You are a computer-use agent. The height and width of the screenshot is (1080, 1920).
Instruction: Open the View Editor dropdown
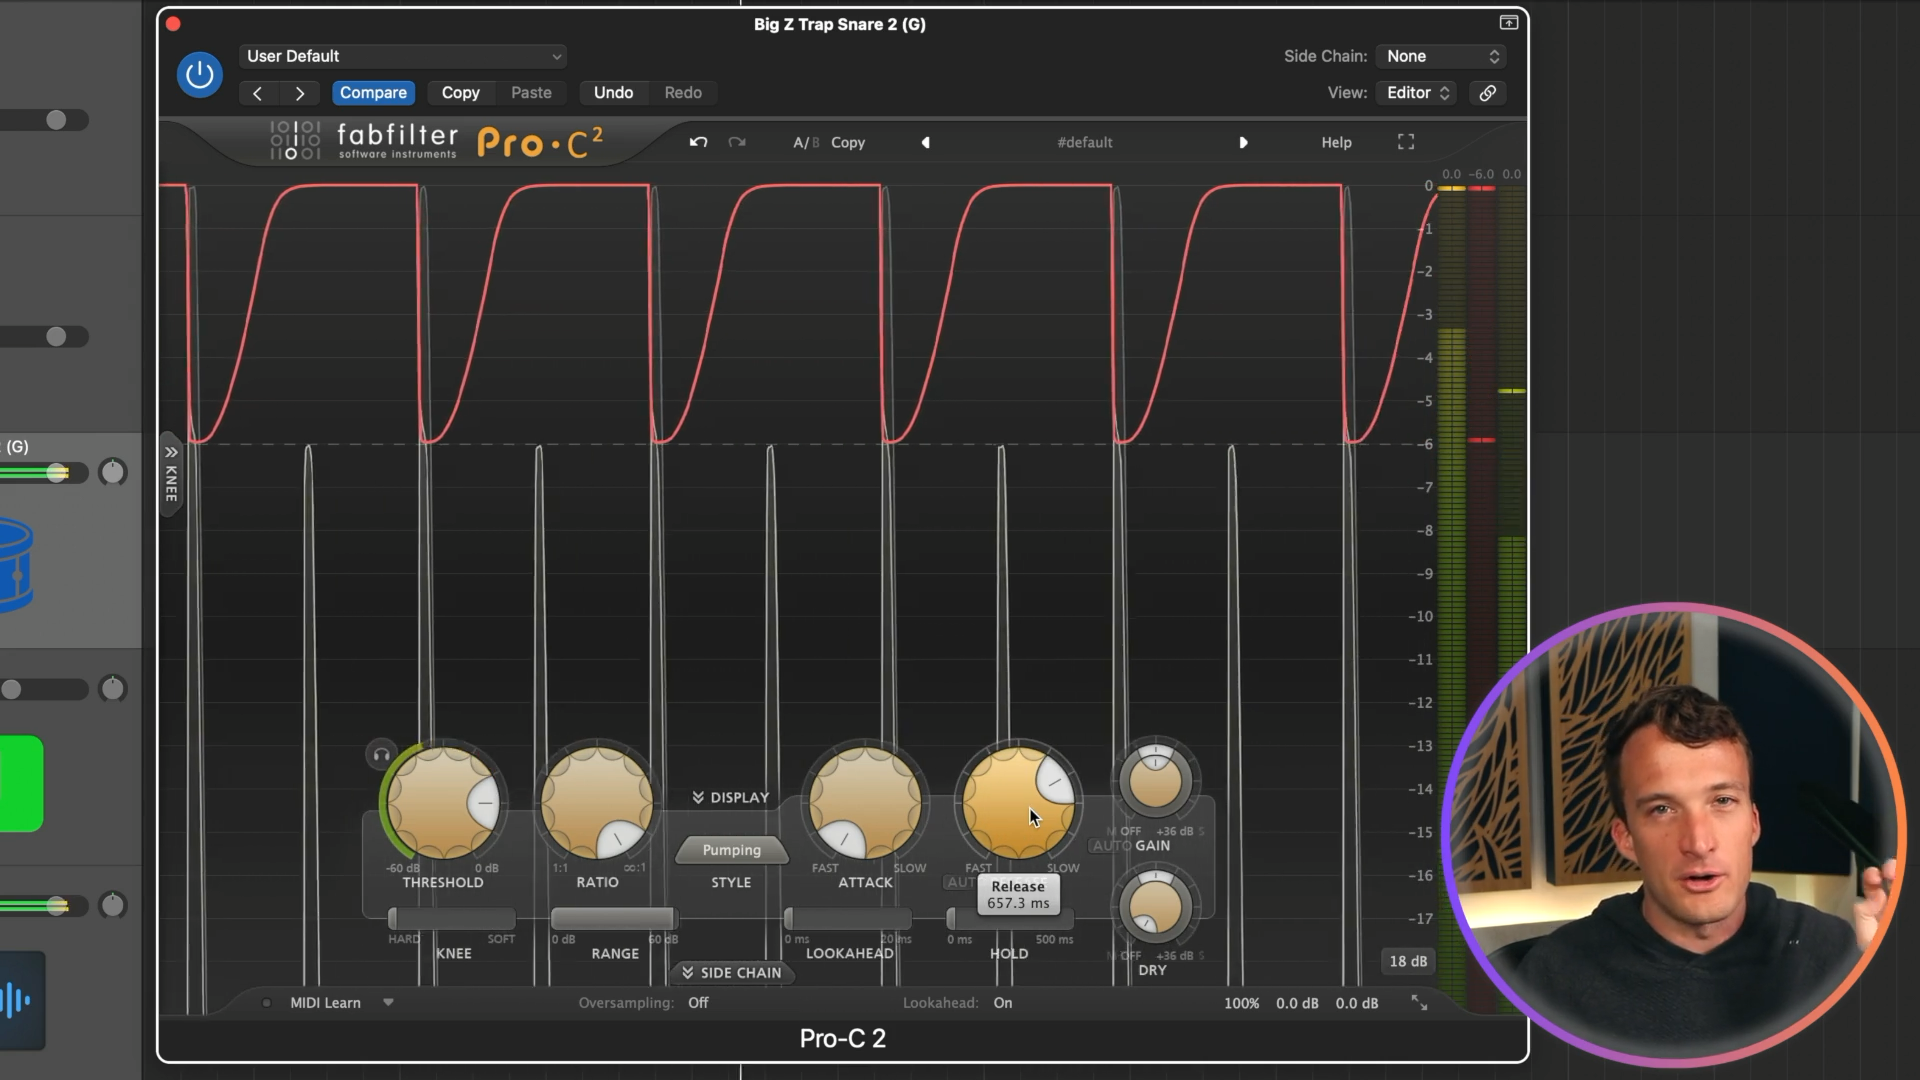coord(1418,93)
